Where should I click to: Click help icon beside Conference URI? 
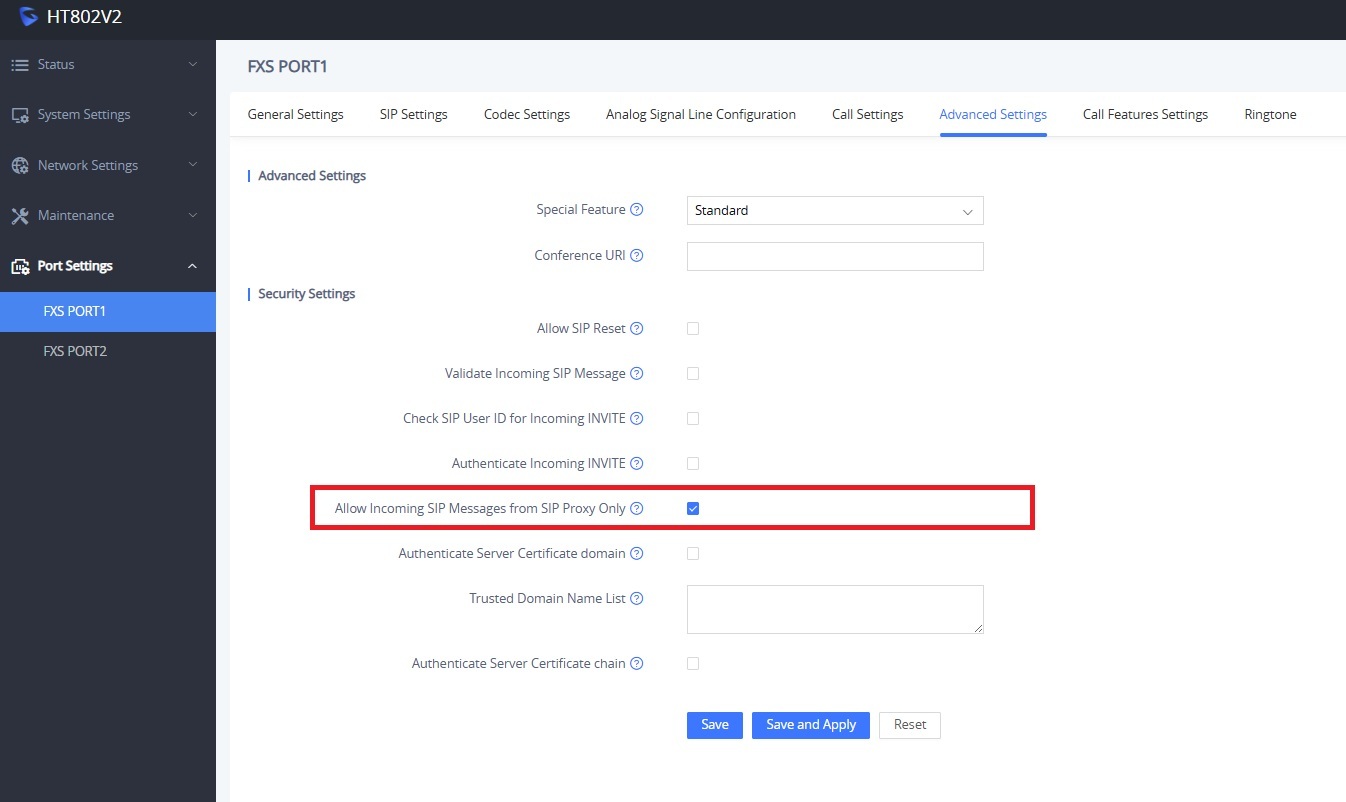tap(637, 256)
